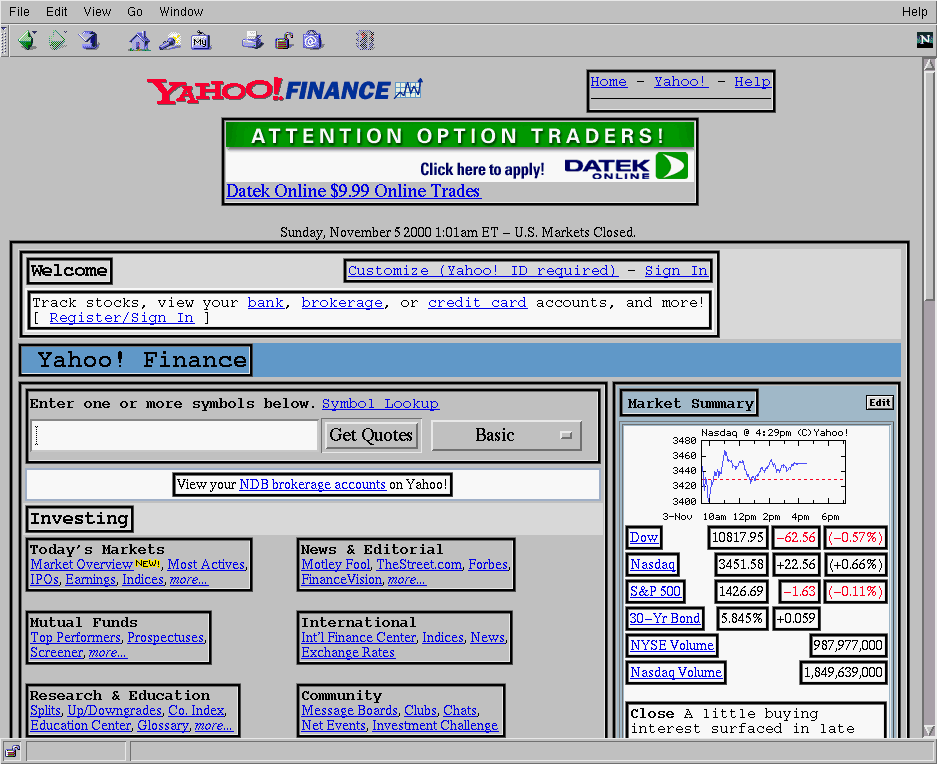The height and width of the screenshot is (764, 937).
Task: Open the Home page icon in toolbar
Action: point(139,41)
